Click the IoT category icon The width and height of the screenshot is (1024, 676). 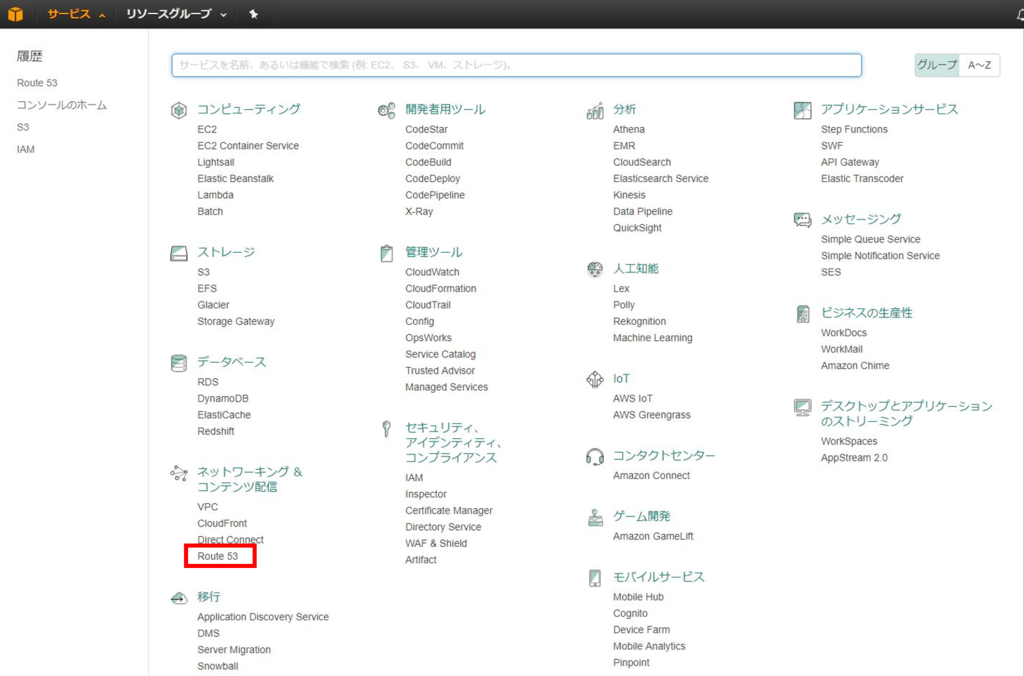[x=595, y=379]
